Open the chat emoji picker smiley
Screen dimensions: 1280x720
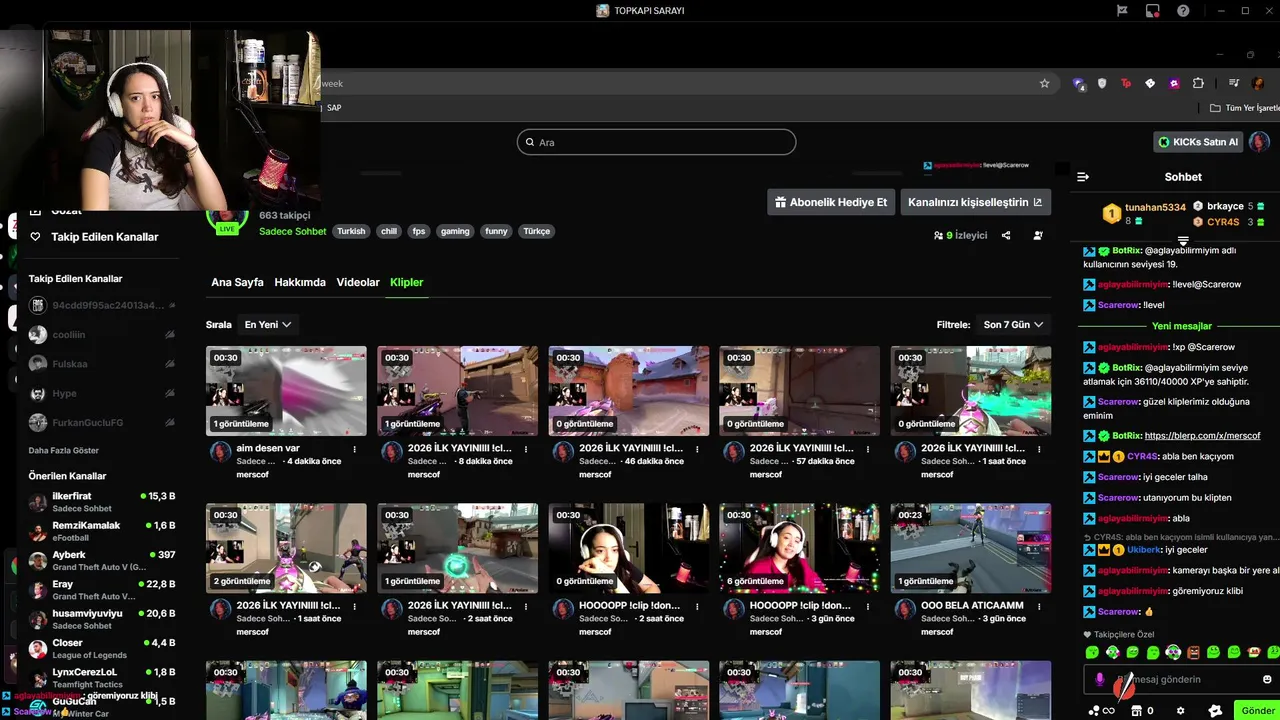1267,679
